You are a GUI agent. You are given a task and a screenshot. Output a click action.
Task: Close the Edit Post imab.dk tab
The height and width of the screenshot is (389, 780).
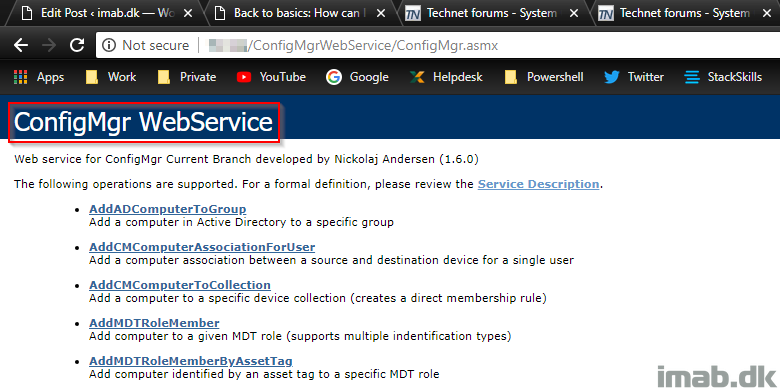click(188, 13)
